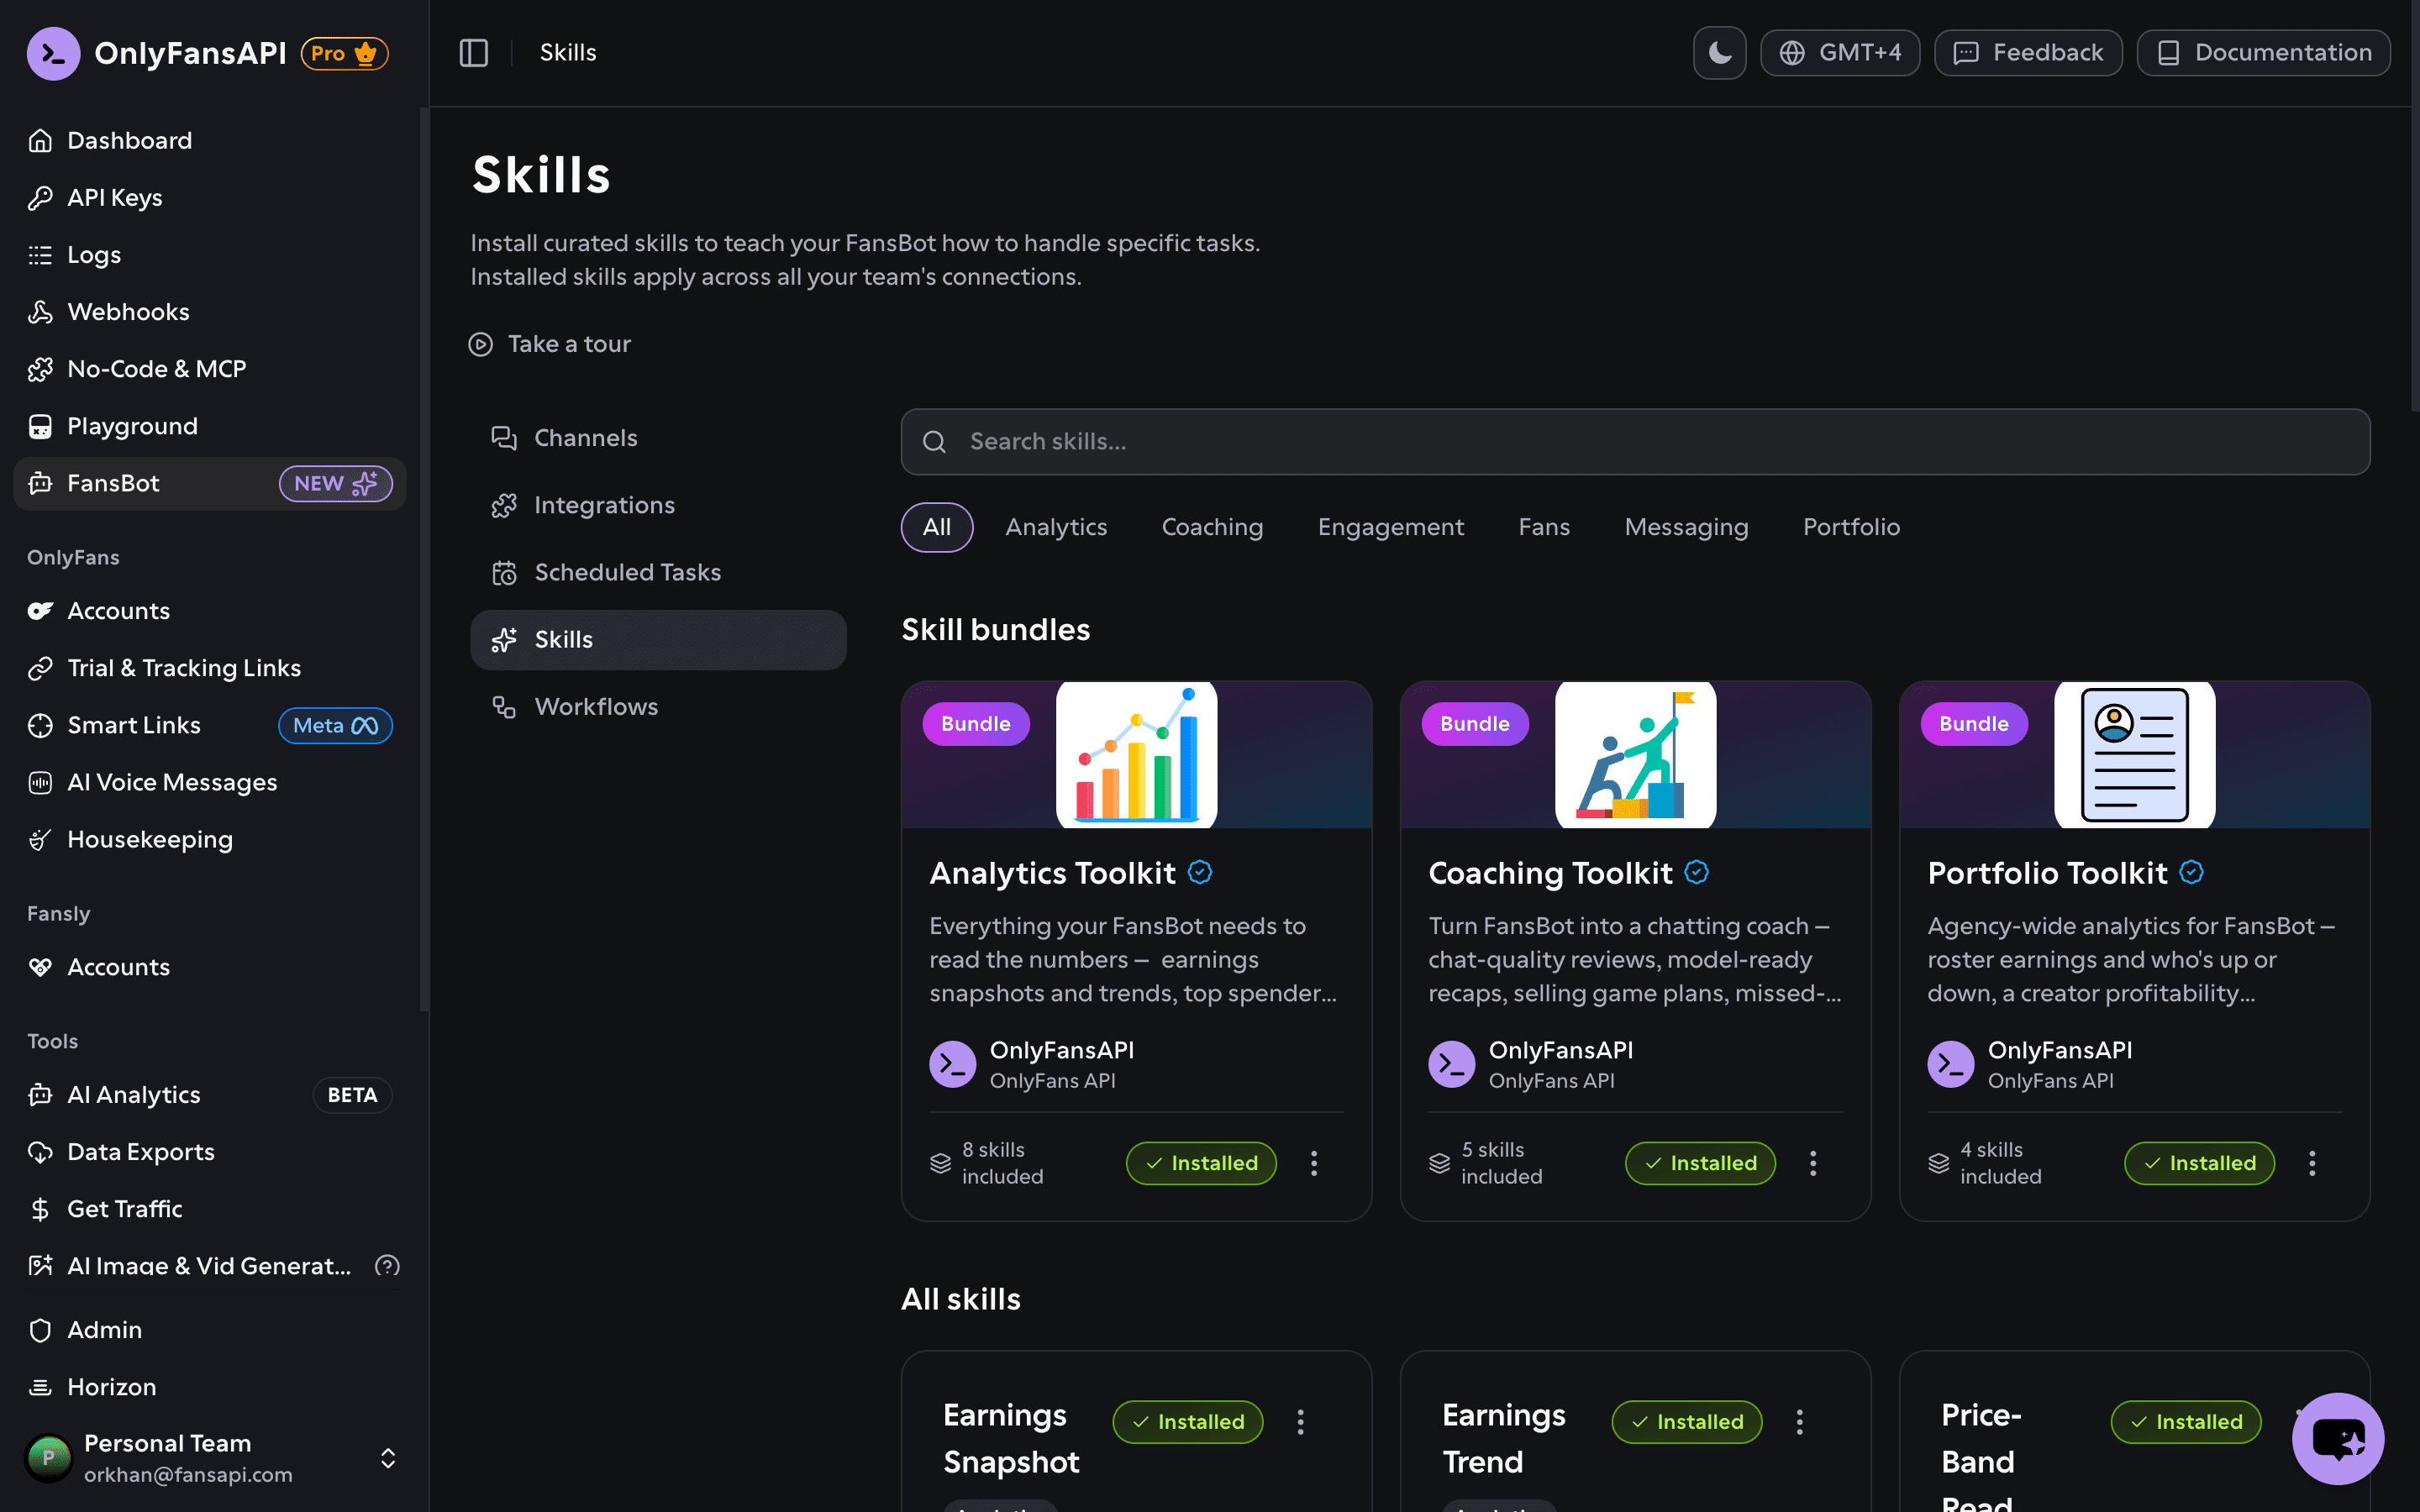
Task: Open OnlyFans Accounts page
Action: click(x=210, y=611)
